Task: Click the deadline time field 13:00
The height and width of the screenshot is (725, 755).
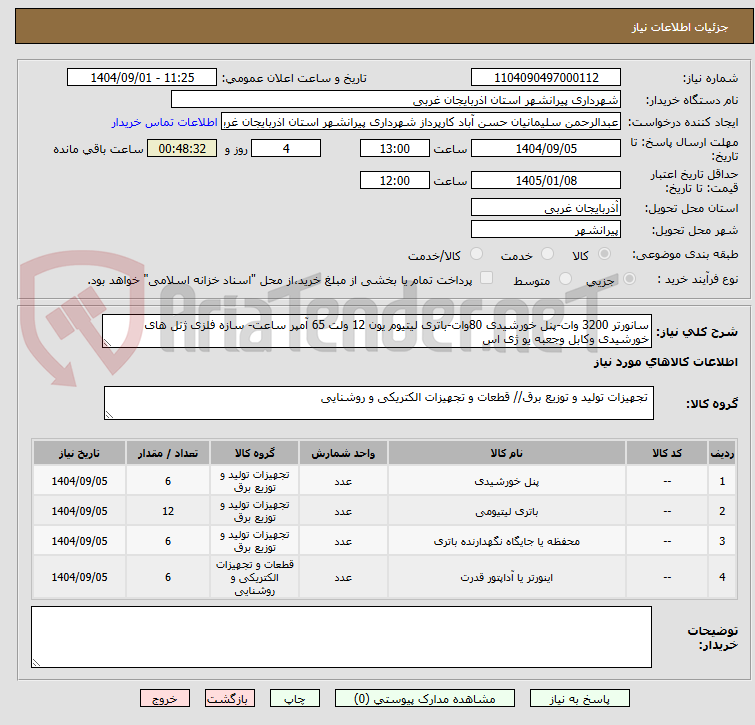Action: click(x=394, y=148)
